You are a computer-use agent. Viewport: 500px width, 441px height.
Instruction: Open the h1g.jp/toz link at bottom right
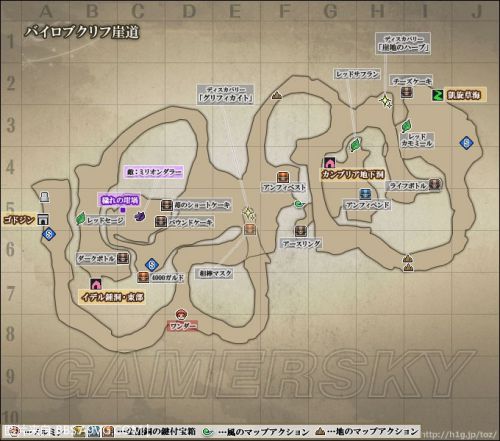pos(460,434)
